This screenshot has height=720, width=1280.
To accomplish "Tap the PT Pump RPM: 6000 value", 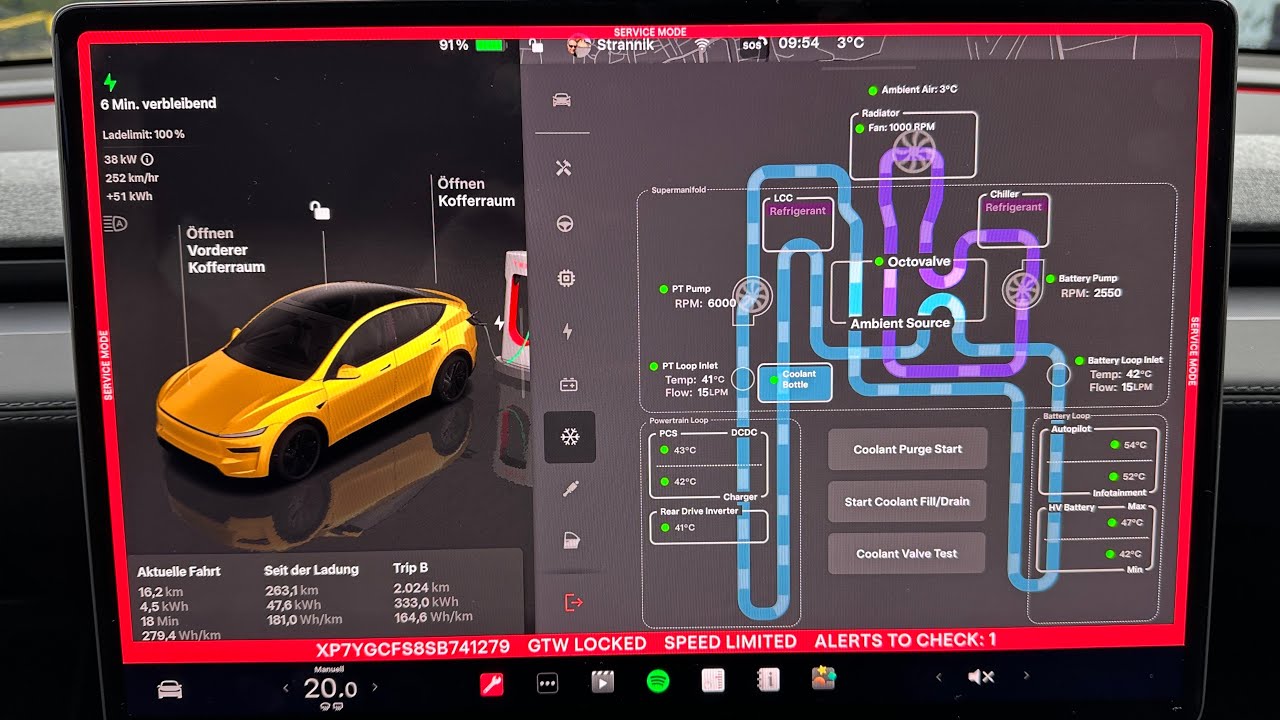I will 705,303.
